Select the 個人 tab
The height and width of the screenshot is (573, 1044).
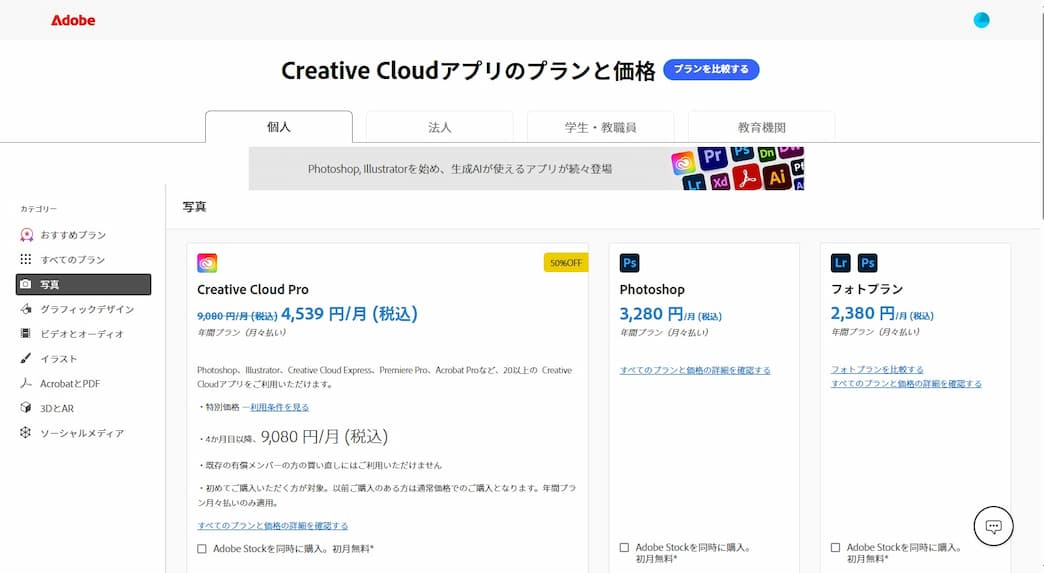tap(279, 126)
